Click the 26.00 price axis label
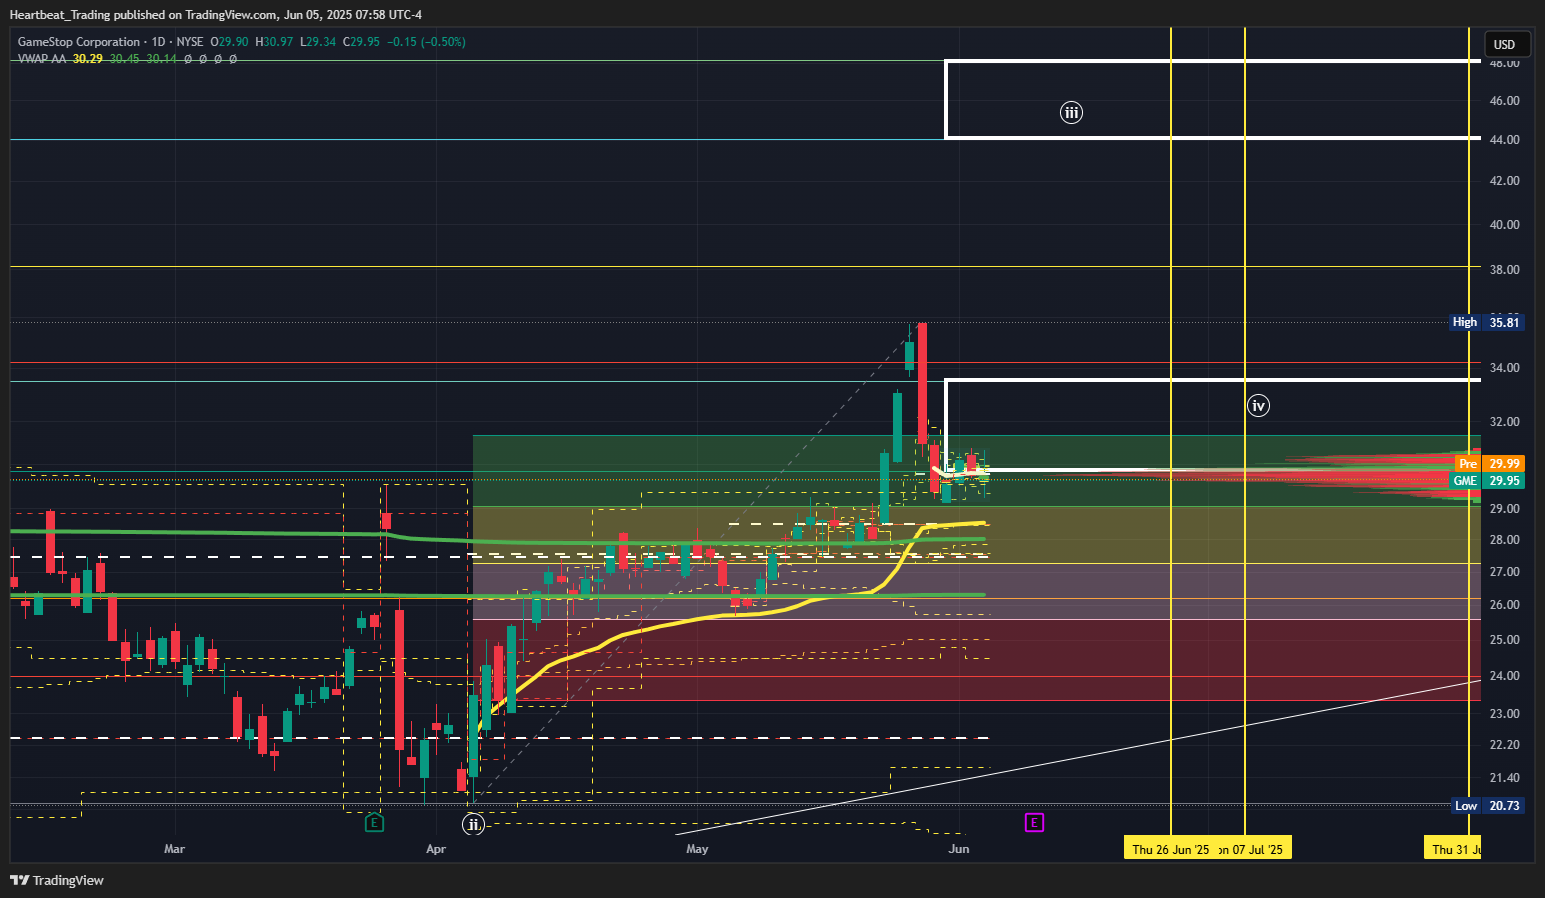The width and height of the screenshot is (1545, 898). (1504, 605)
